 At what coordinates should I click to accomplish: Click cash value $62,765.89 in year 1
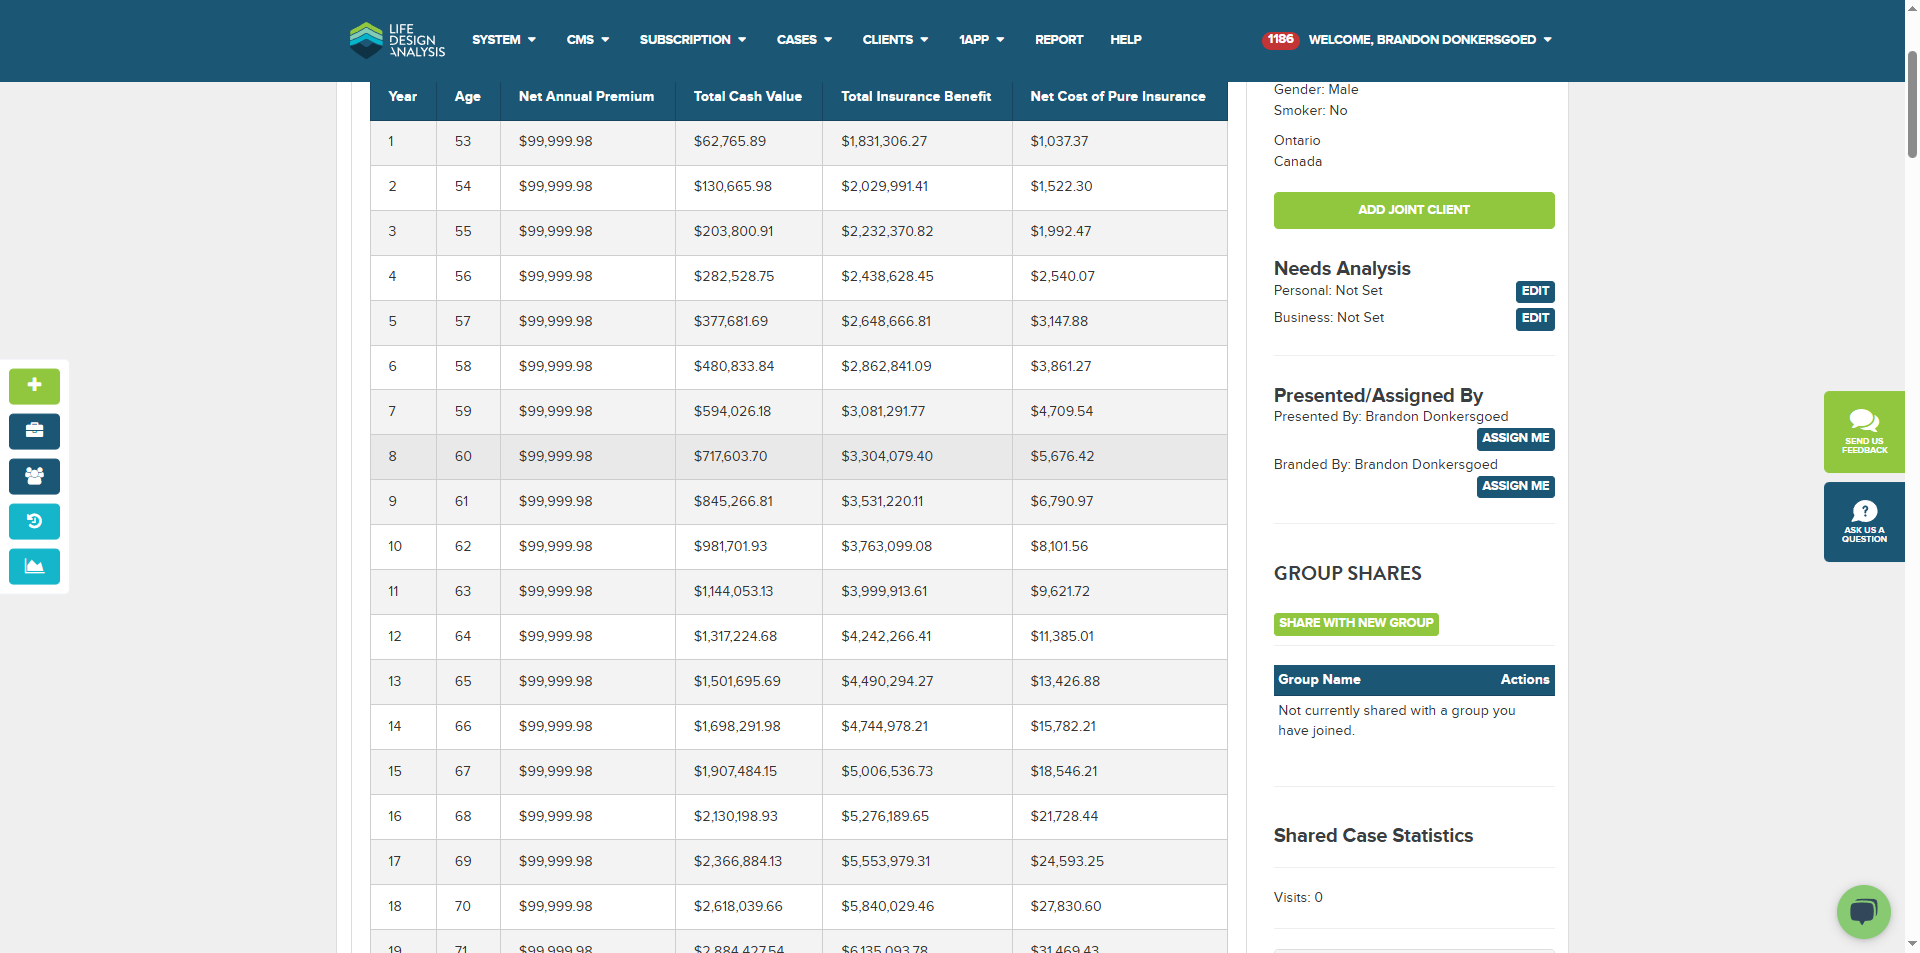tap(730, 142)
